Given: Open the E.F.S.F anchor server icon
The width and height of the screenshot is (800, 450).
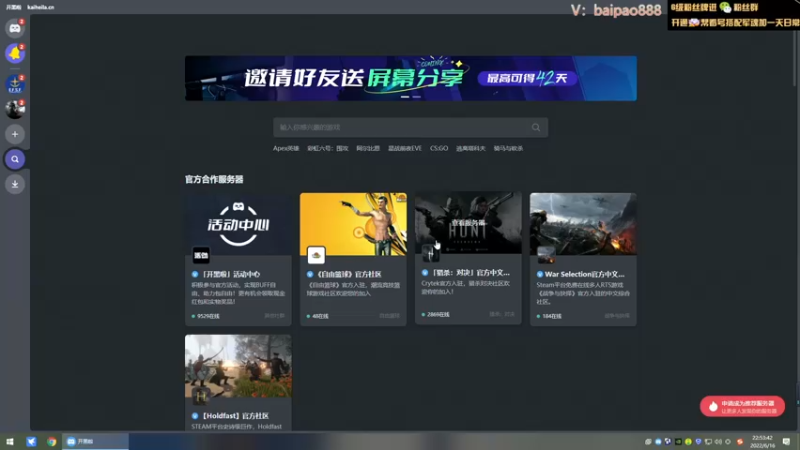Looking at the screenshot, I should (x=15, y=84).
